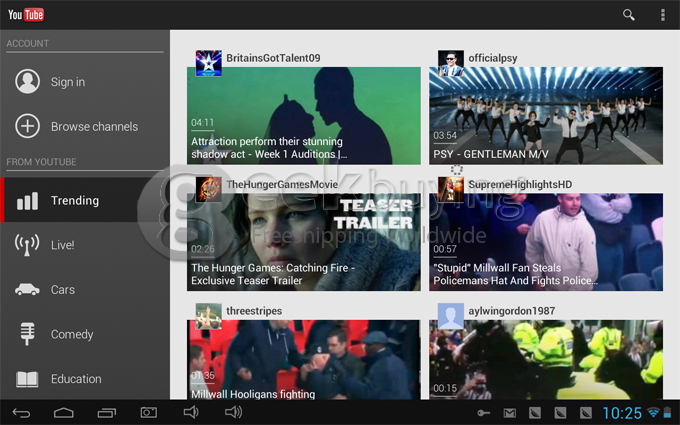This screenshot has height=425, width=680.
Task: Open the YouTube search magnifier
Action: 628,15
